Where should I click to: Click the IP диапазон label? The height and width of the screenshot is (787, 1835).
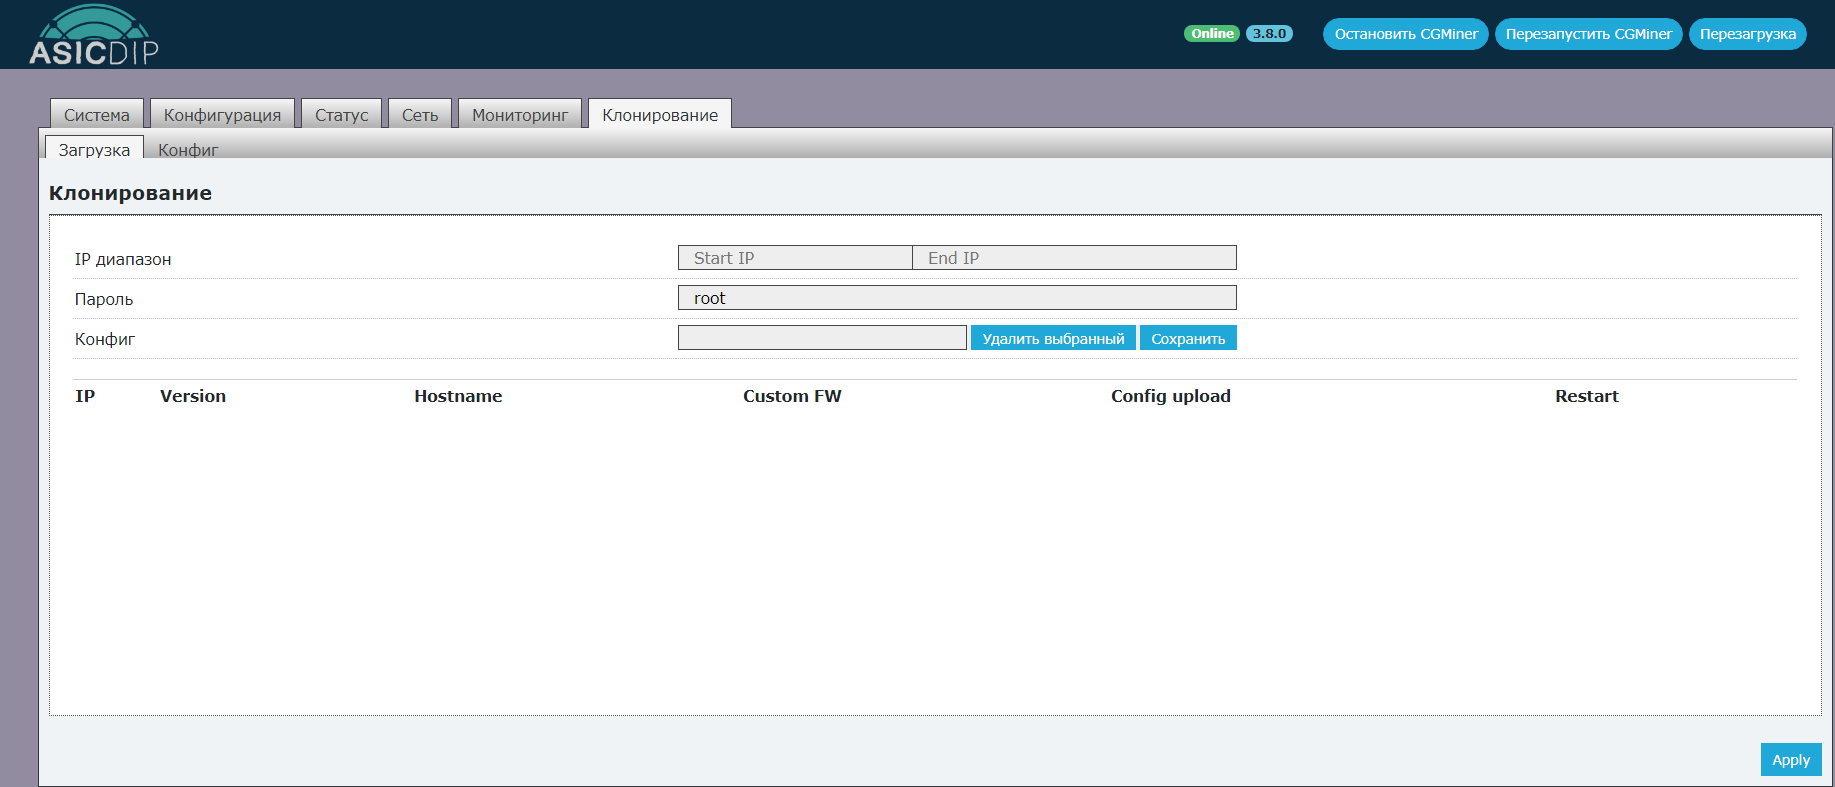coord(123,259)
